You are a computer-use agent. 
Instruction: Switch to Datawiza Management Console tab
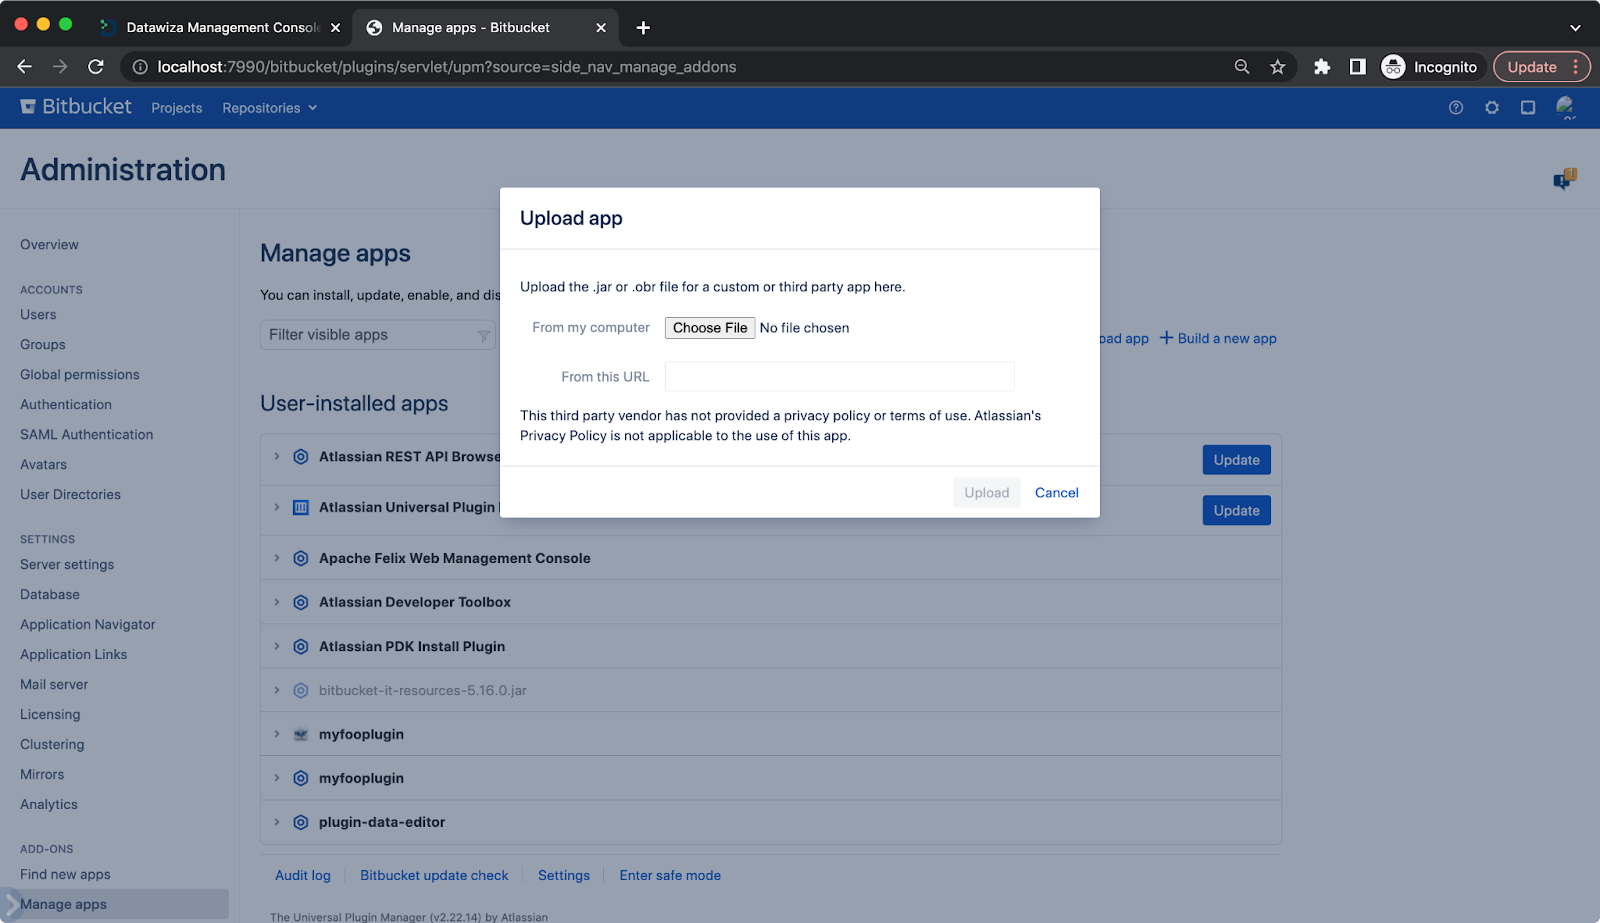point(220,28)
